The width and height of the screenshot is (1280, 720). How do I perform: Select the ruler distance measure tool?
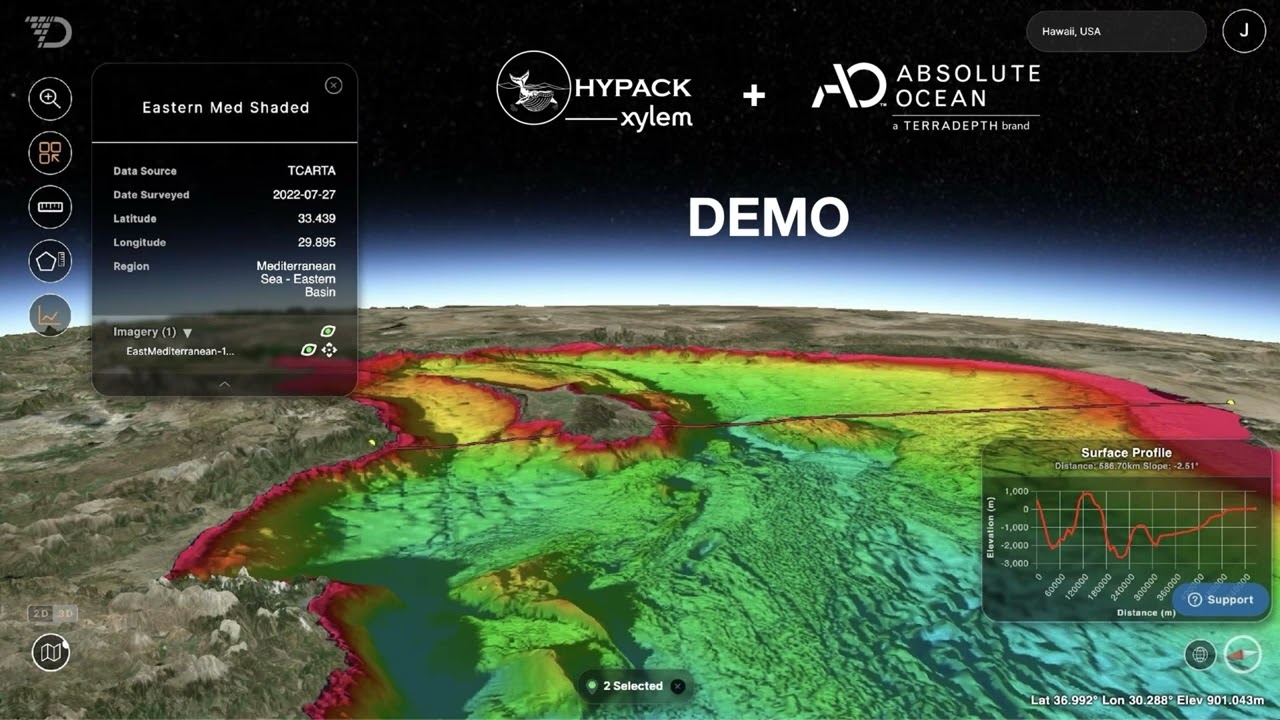[50, 208]
